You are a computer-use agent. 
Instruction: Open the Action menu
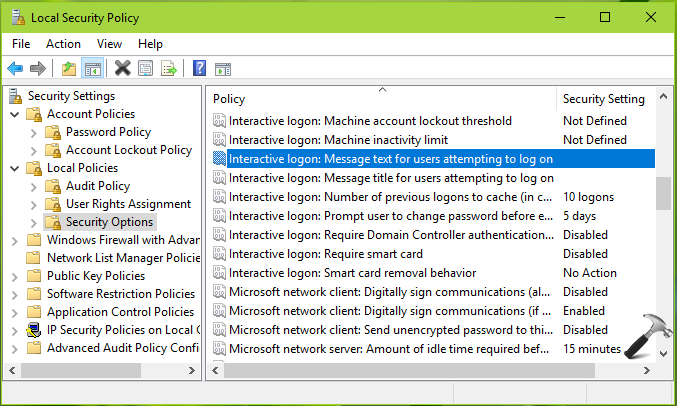pos(63,44)
